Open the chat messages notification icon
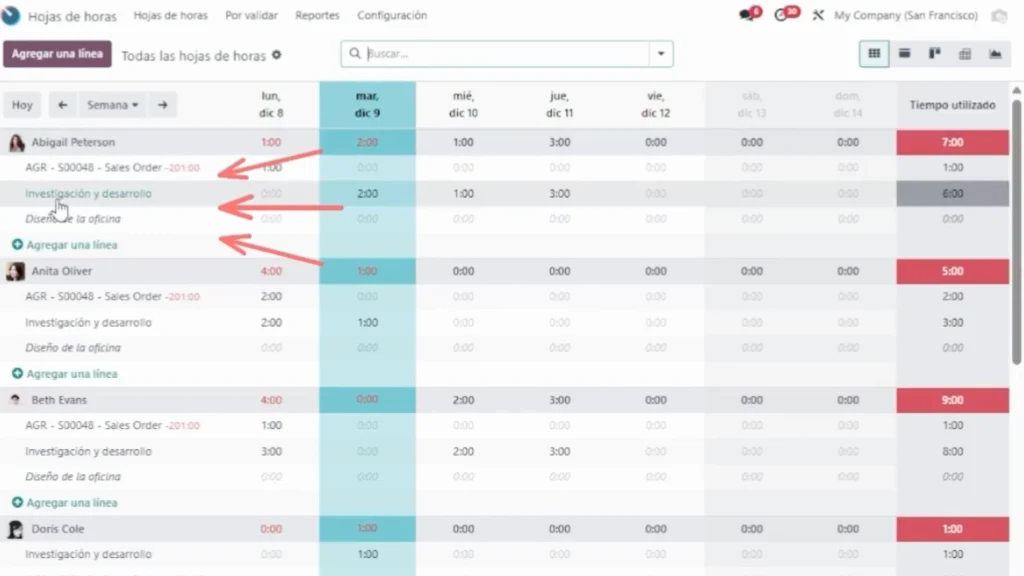 [746, 16]
